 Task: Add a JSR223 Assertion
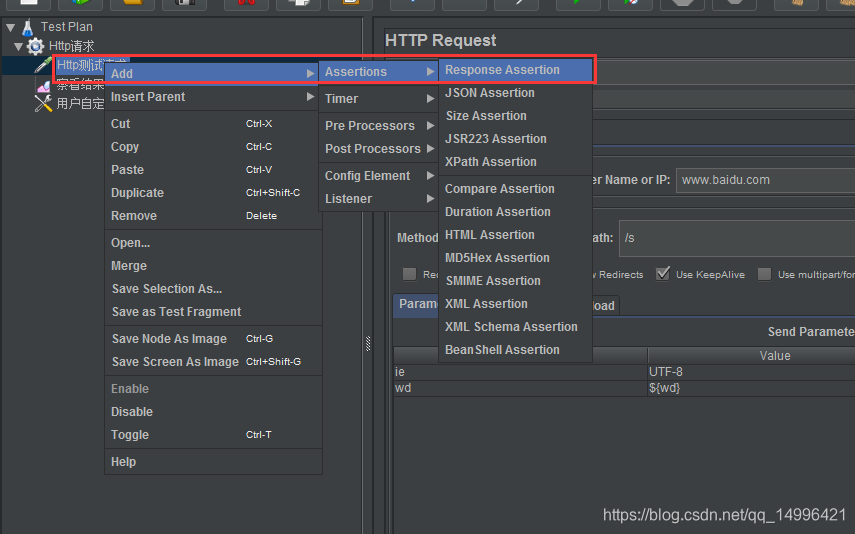[515, 139]
